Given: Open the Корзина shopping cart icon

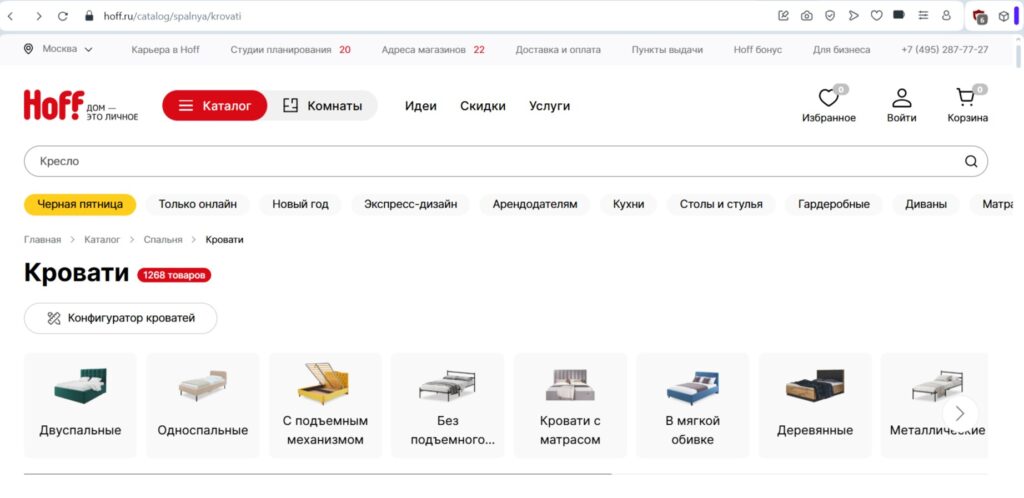Looking at the screenshot, I should coord(966,99).
